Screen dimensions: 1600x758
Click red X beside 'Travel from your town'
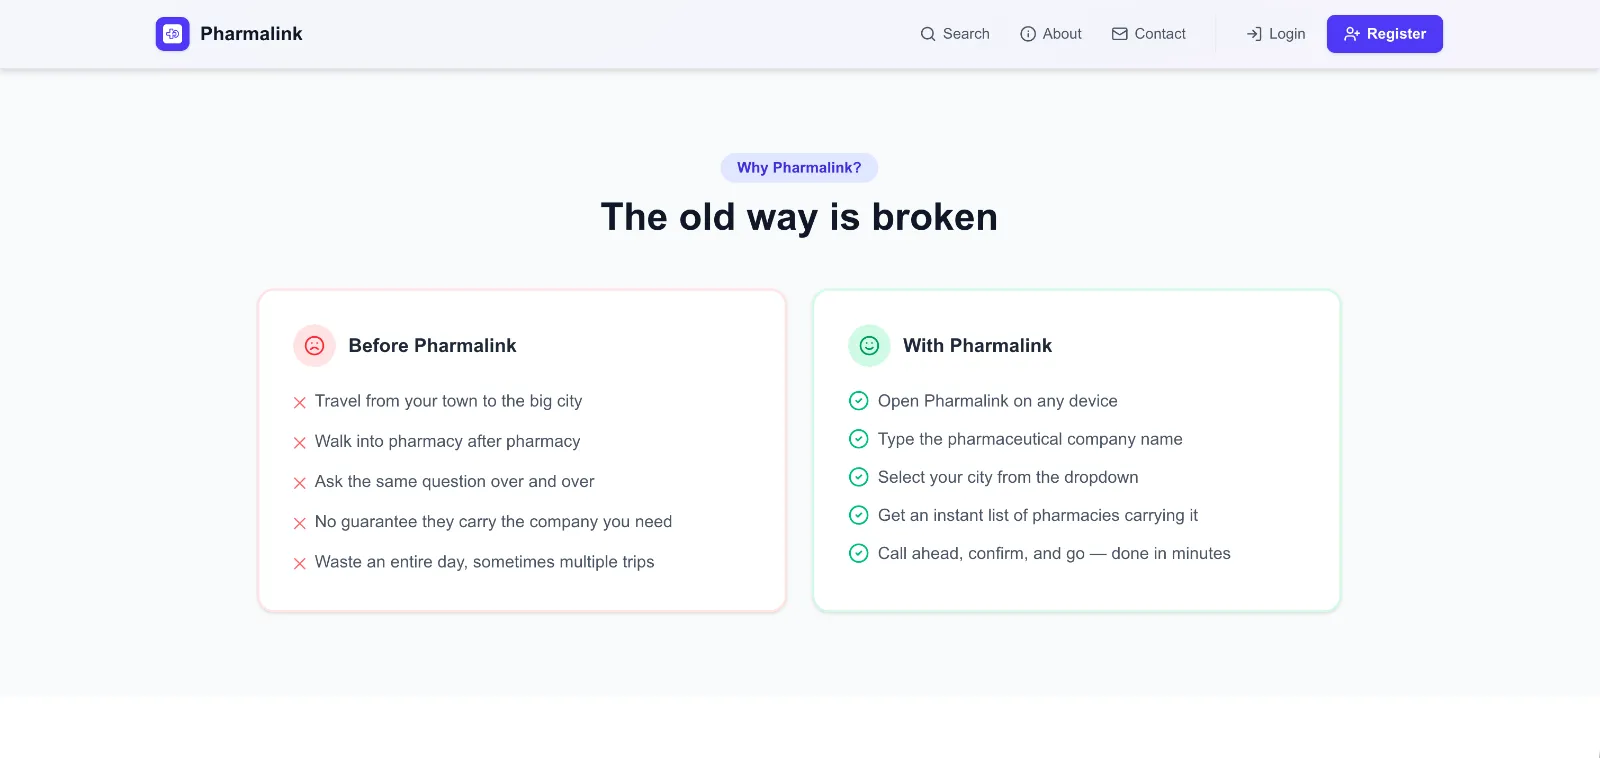pyautogui.click(x=300, y=403)
